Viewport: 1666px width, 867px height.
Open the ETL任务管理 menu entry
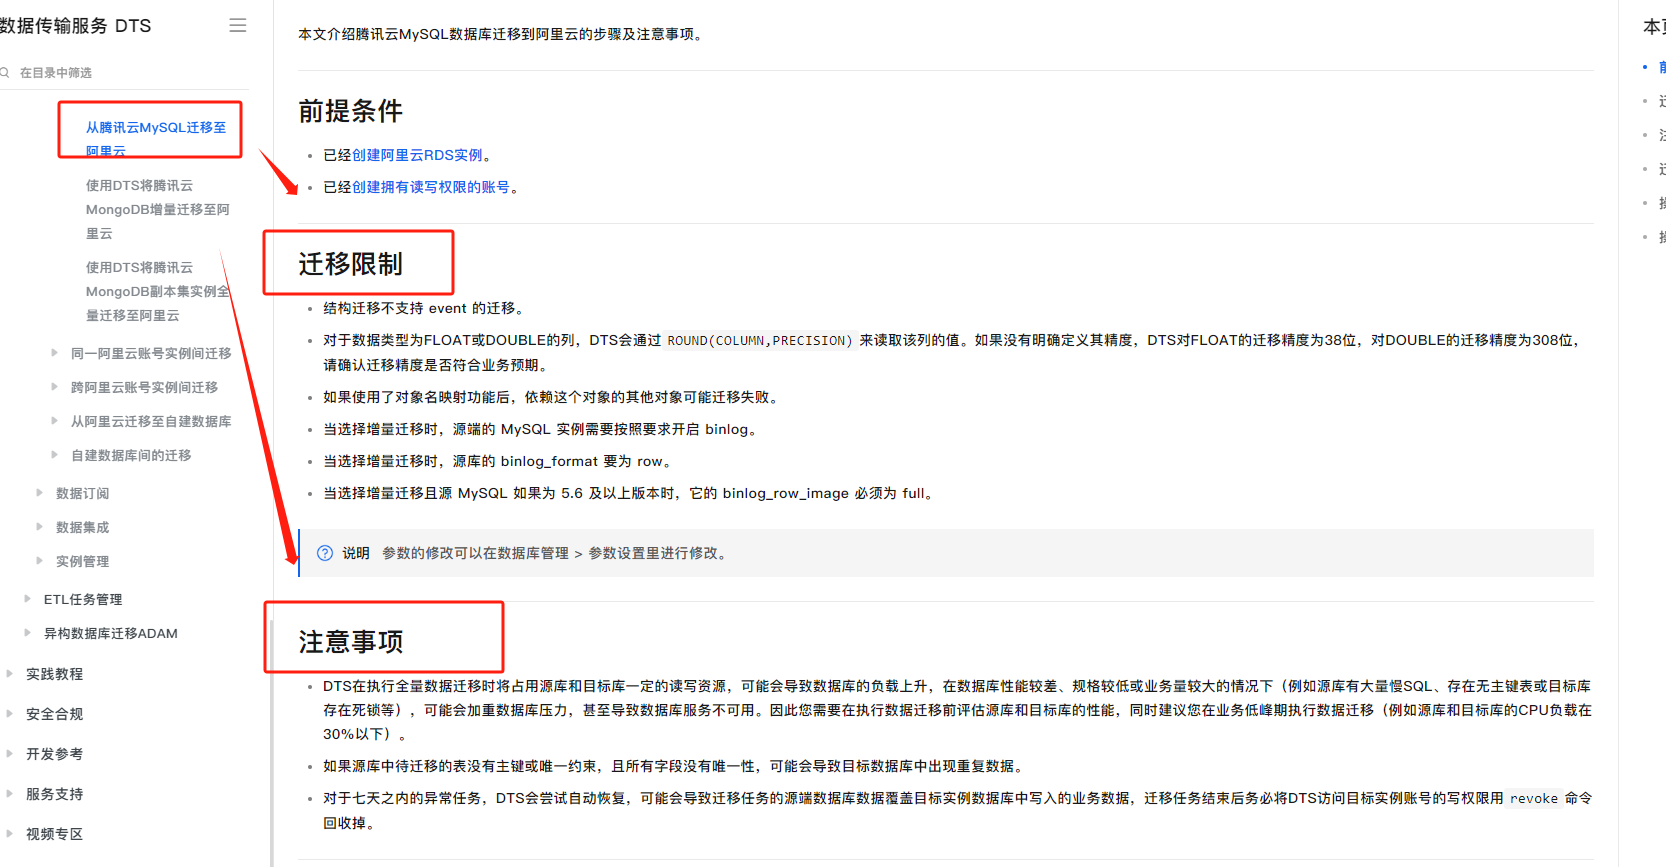[83, 599]
